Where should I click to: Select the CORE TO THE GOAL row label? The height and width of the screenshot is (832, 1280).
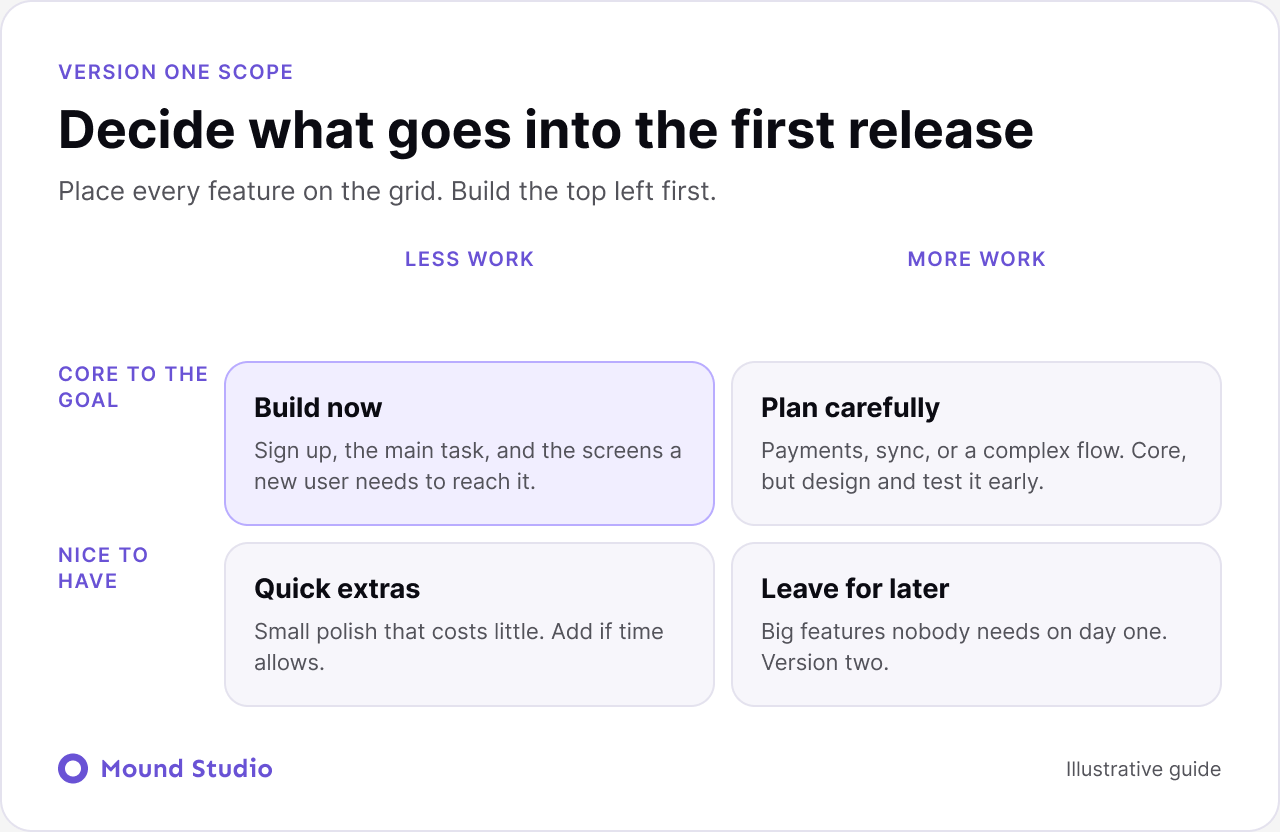(x=133, y=387)
